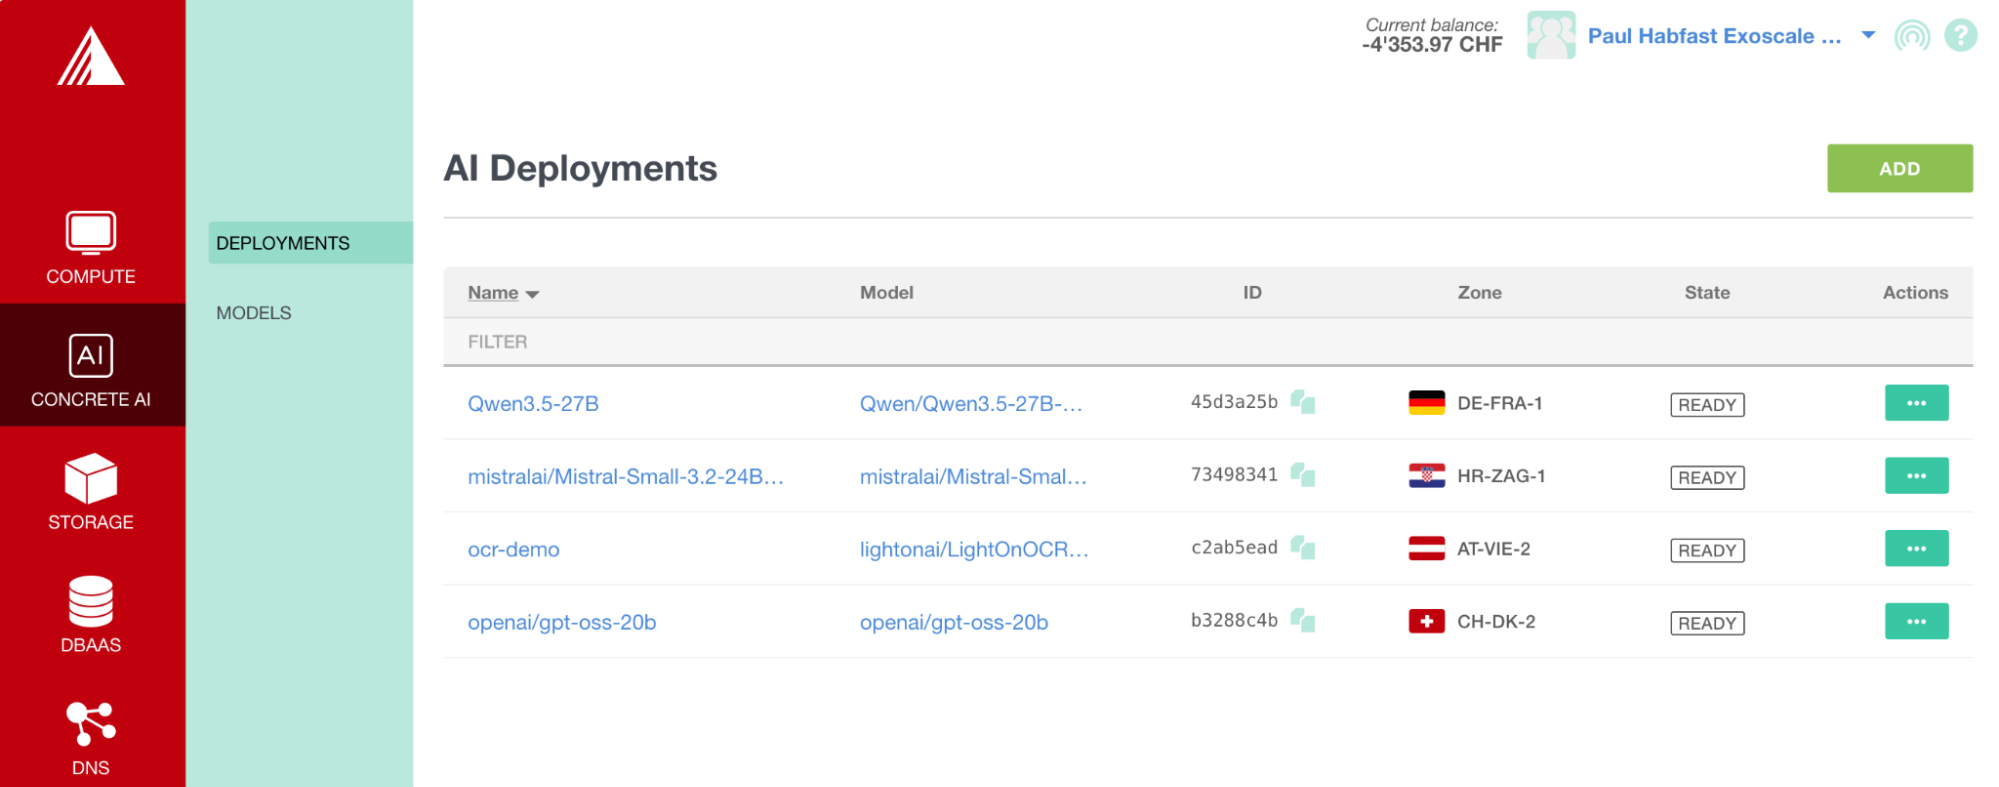The width and height of the screenshot is (1999, 787).
Task: Click the ID column header
Action: coord(1252,293)
